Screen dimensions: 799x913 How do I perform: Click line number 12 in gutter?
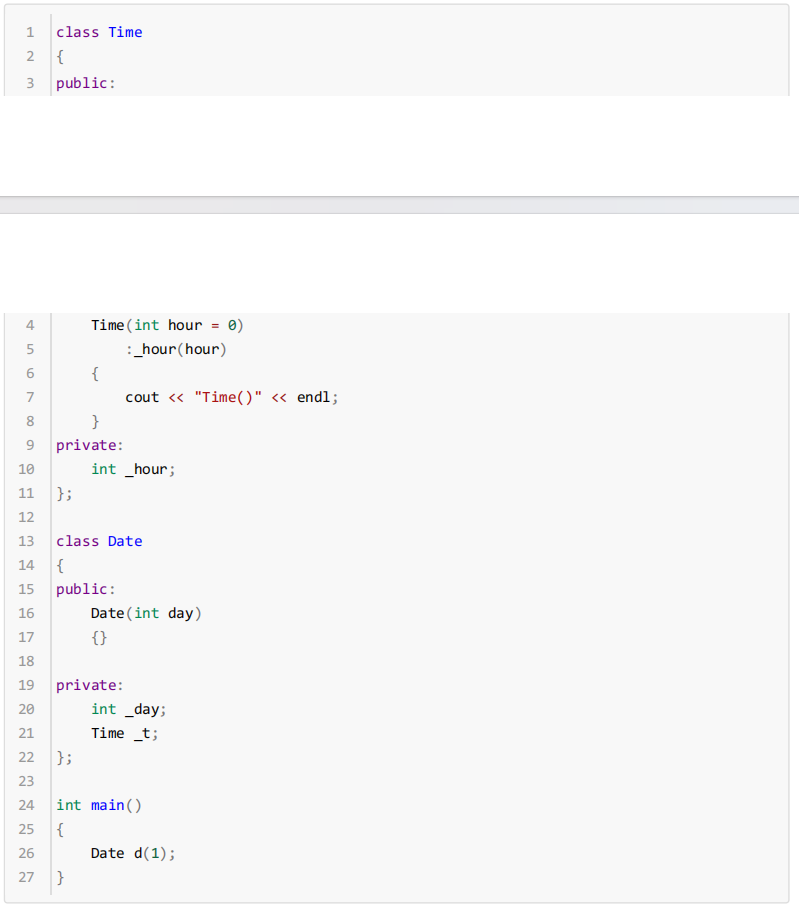coord(26,517)
